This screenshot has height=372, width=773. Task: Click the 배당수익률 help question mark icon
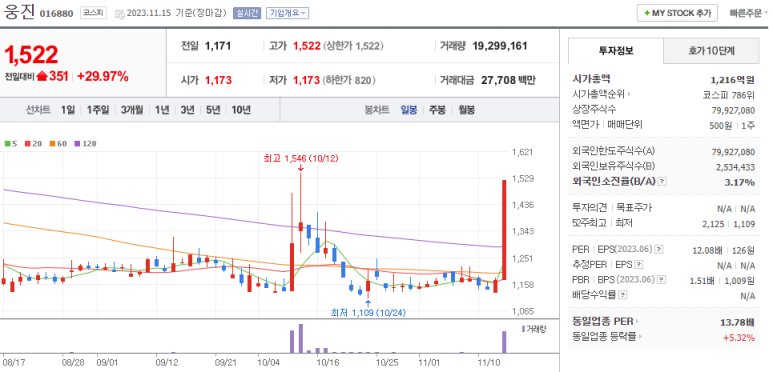[623, 295]
